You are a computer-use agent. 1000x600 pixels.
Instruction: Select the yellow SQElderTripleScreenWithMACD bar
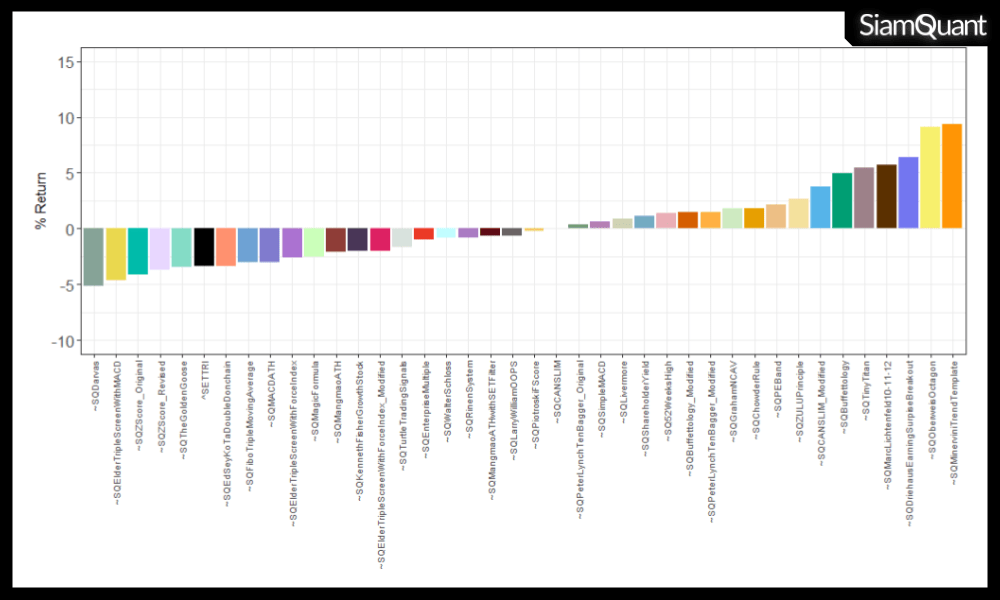tap(115, 254)
